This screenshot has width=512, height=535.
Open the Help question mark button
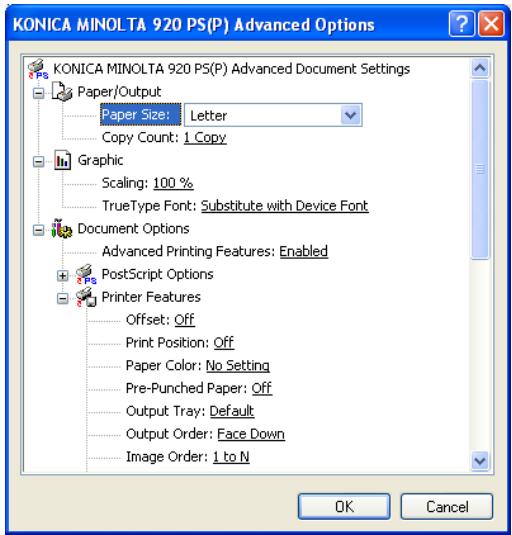coord(461,24)
